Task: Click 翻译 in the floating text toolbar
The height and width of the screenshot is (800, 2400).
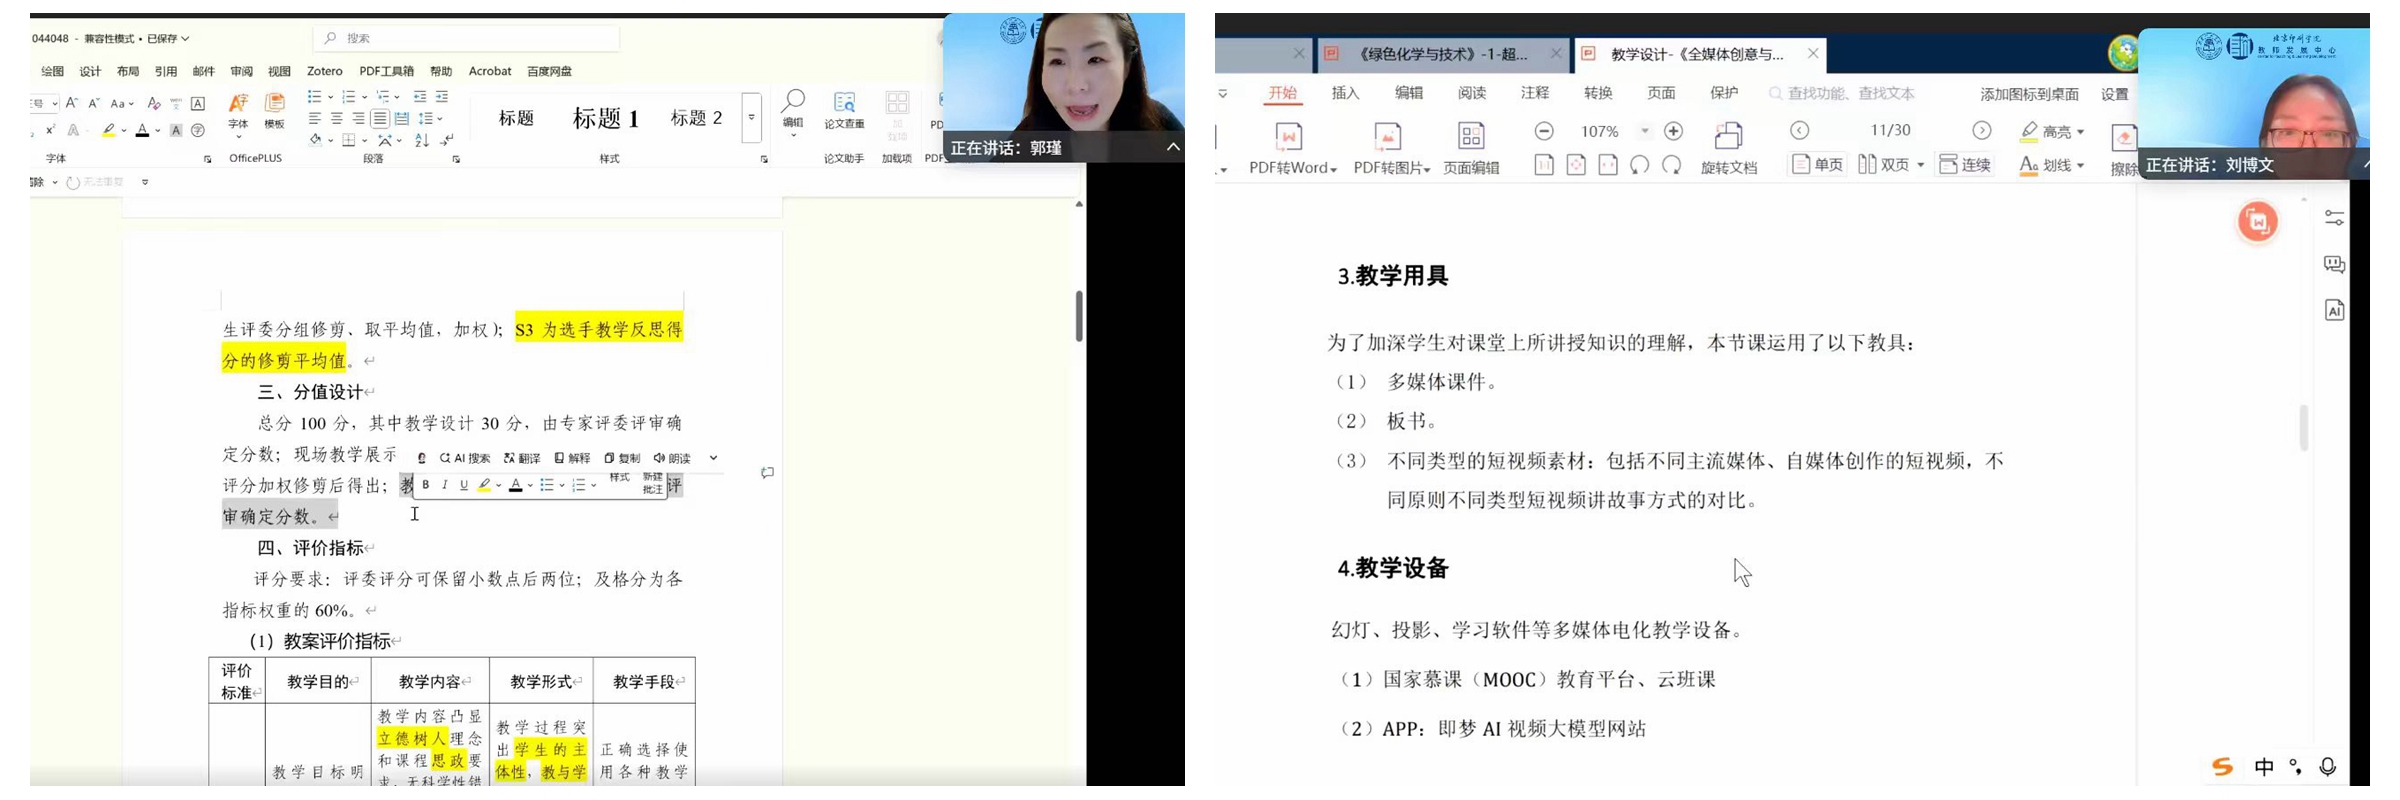Action: point(522,458)
